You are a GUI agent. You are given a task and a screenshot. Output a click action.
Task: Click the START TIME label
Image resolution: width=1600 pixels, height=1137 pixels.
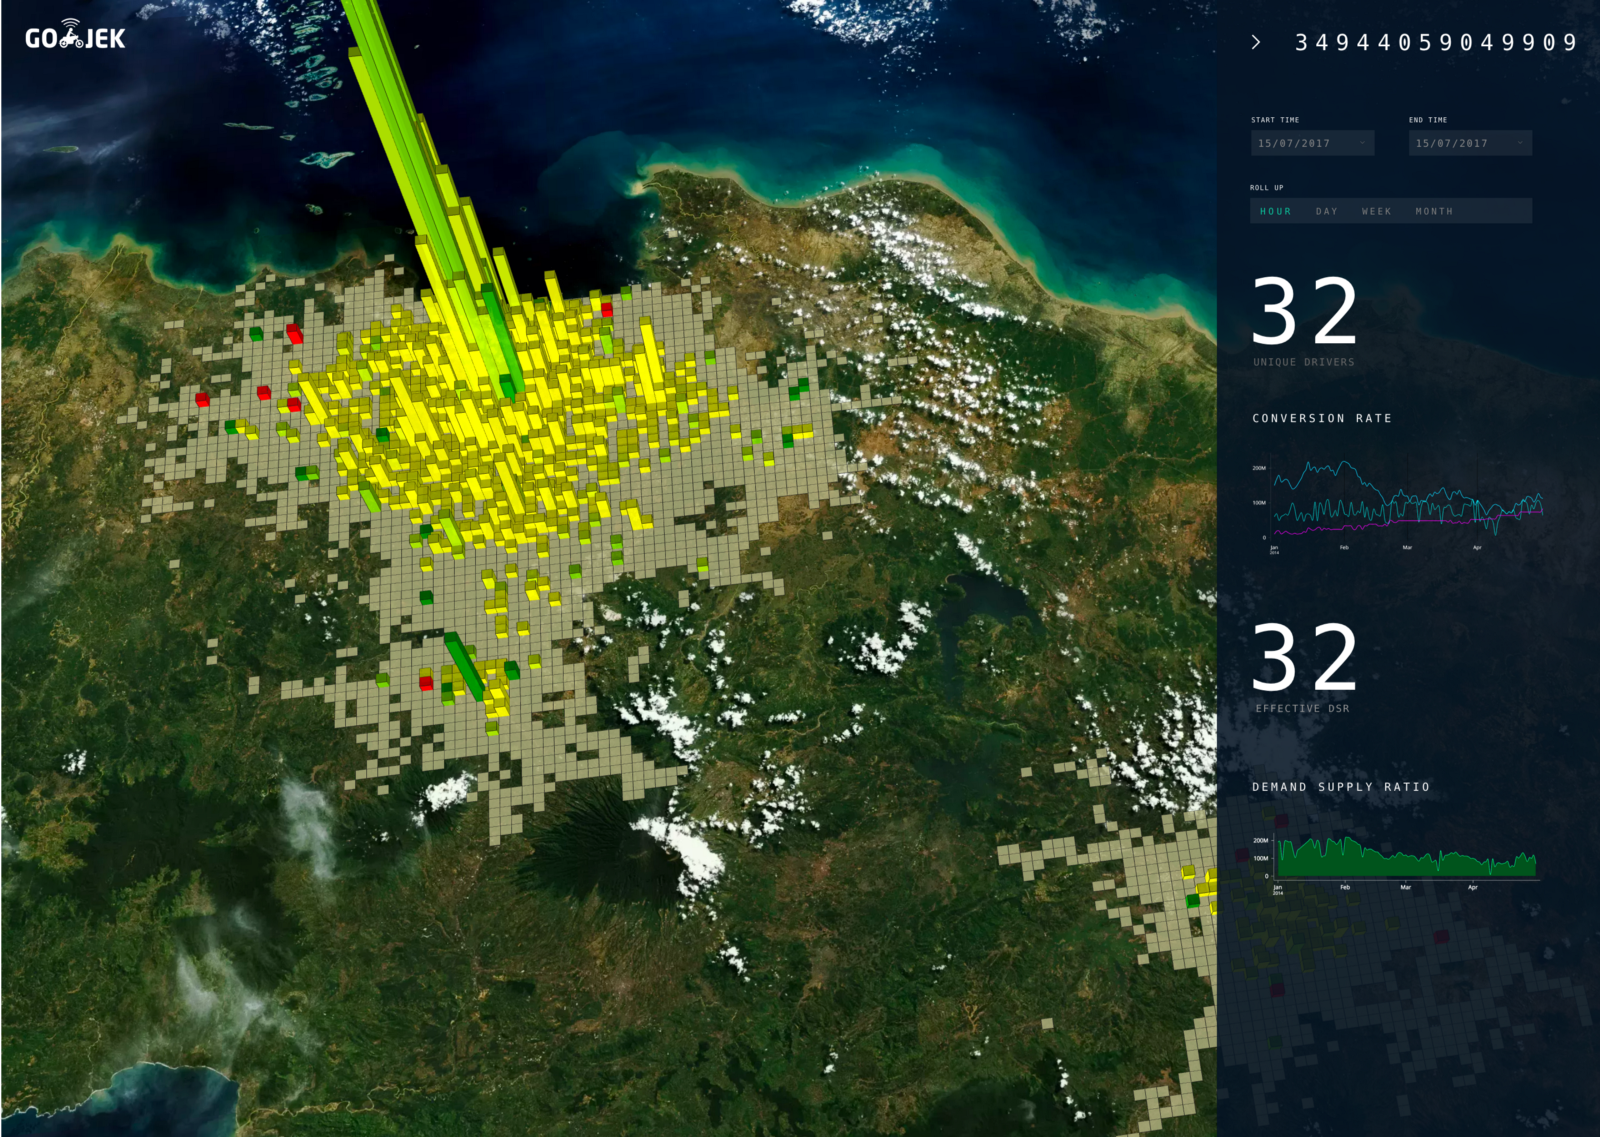click(1275, 120)
